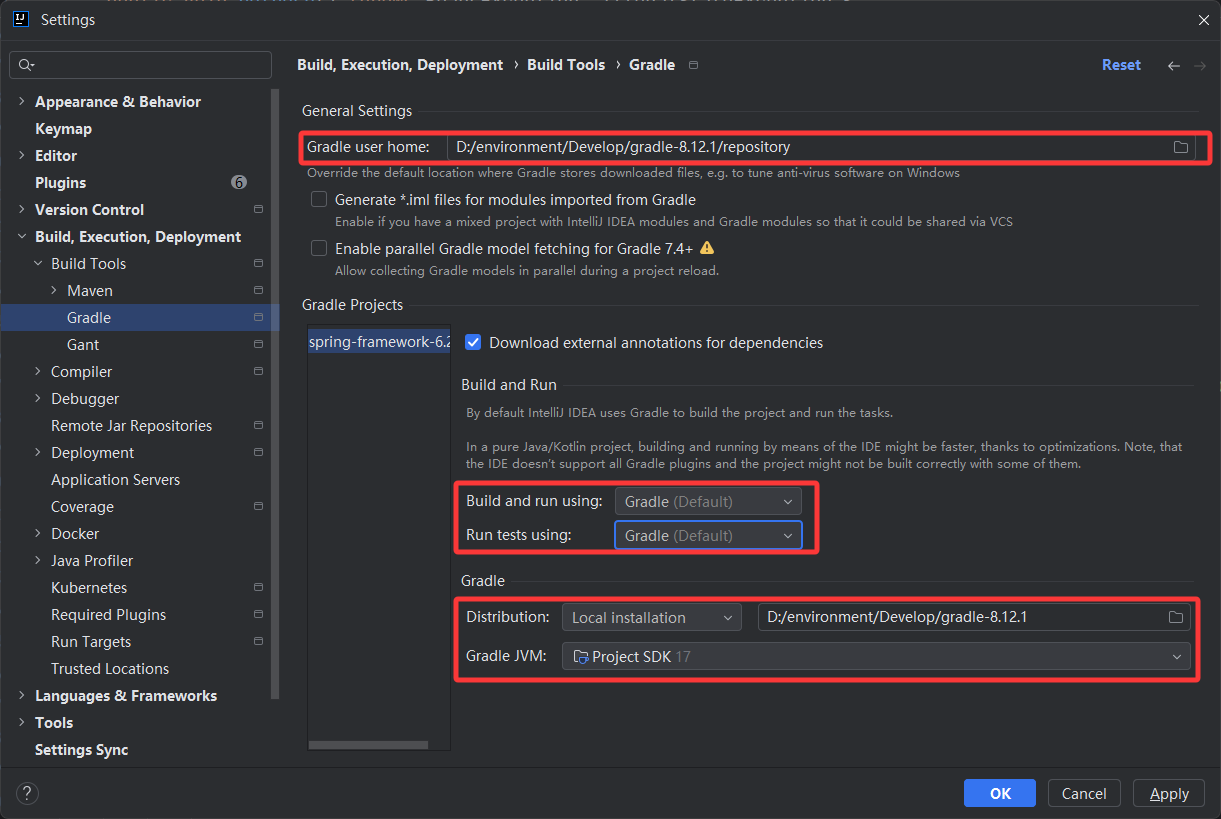Expand the Tools section
Image resolution: width=1221 pixels, height=819 pixels.
[x=22, y=723]
